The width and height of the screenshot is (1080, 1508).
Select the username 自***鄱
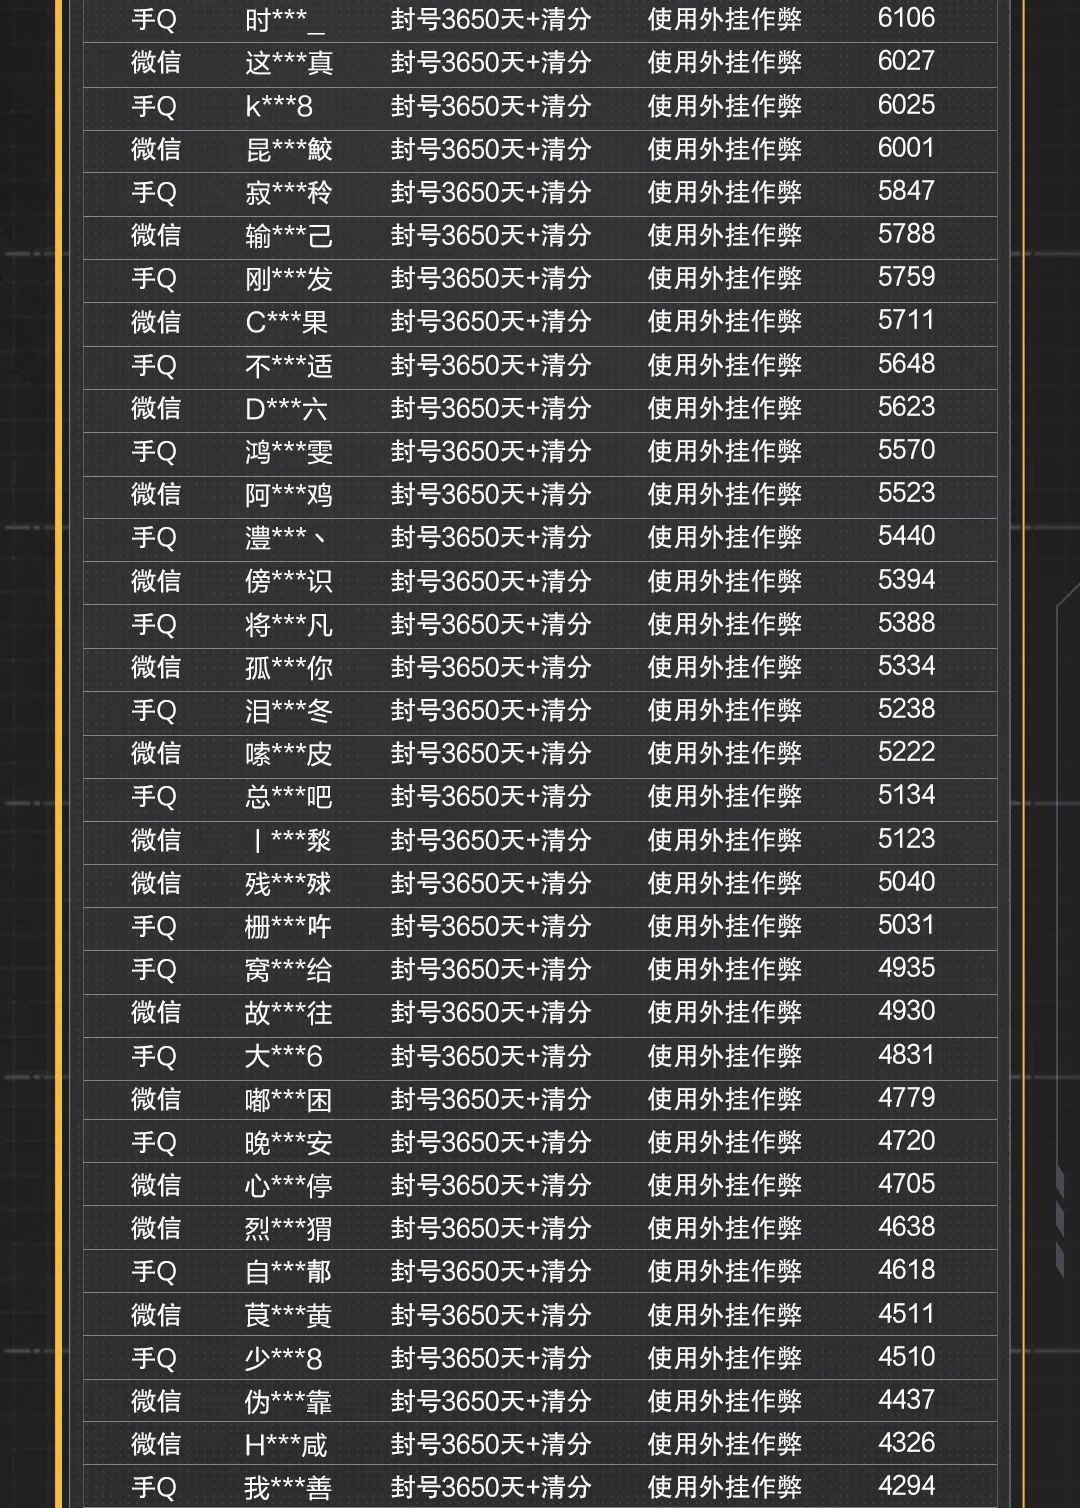tap(289, 1271)
